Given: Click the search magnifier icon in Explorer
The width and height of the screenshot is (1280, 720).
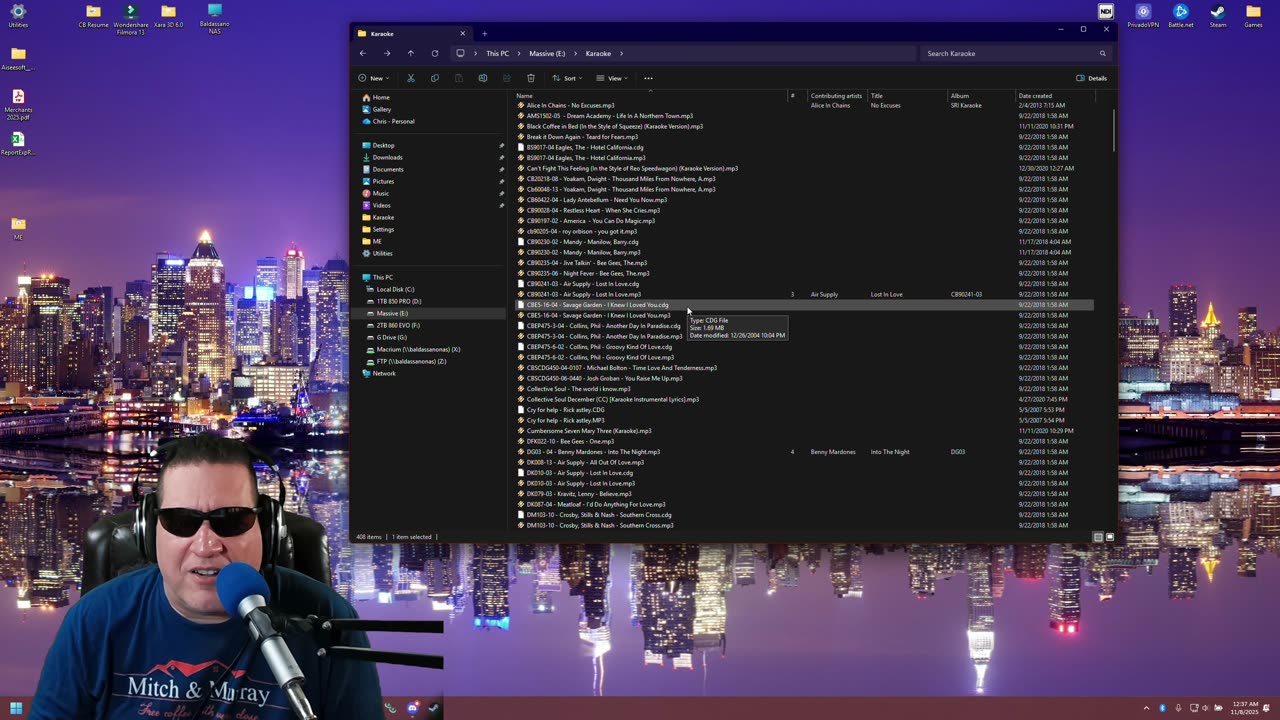Looking at the screenshot, I should tap(1103, 53).
